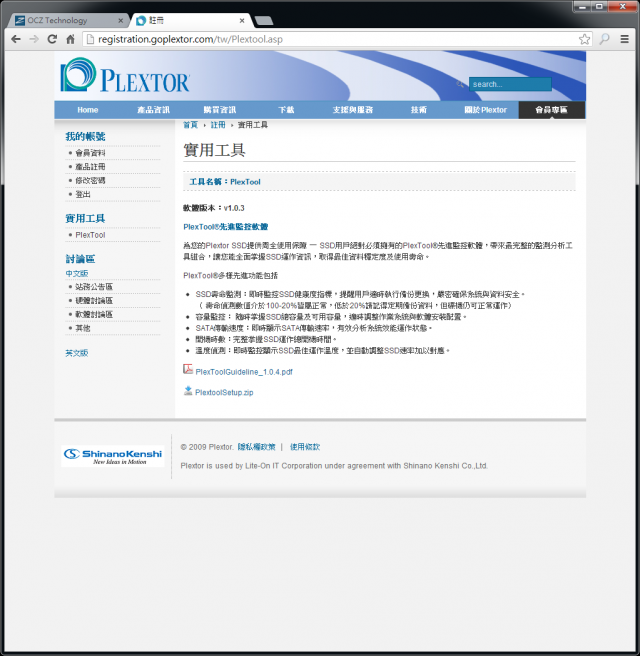Open the browser home page icon
This screenshot has height=657, width=640.
pos(70,39)
